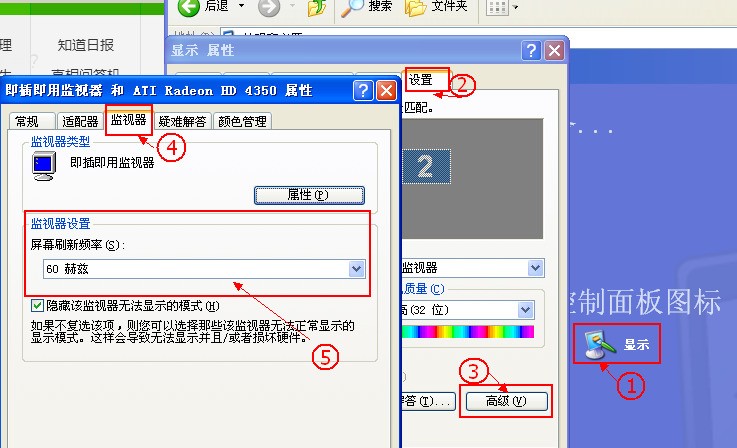Close the 显示 属性 dialog

click(554, 50)
